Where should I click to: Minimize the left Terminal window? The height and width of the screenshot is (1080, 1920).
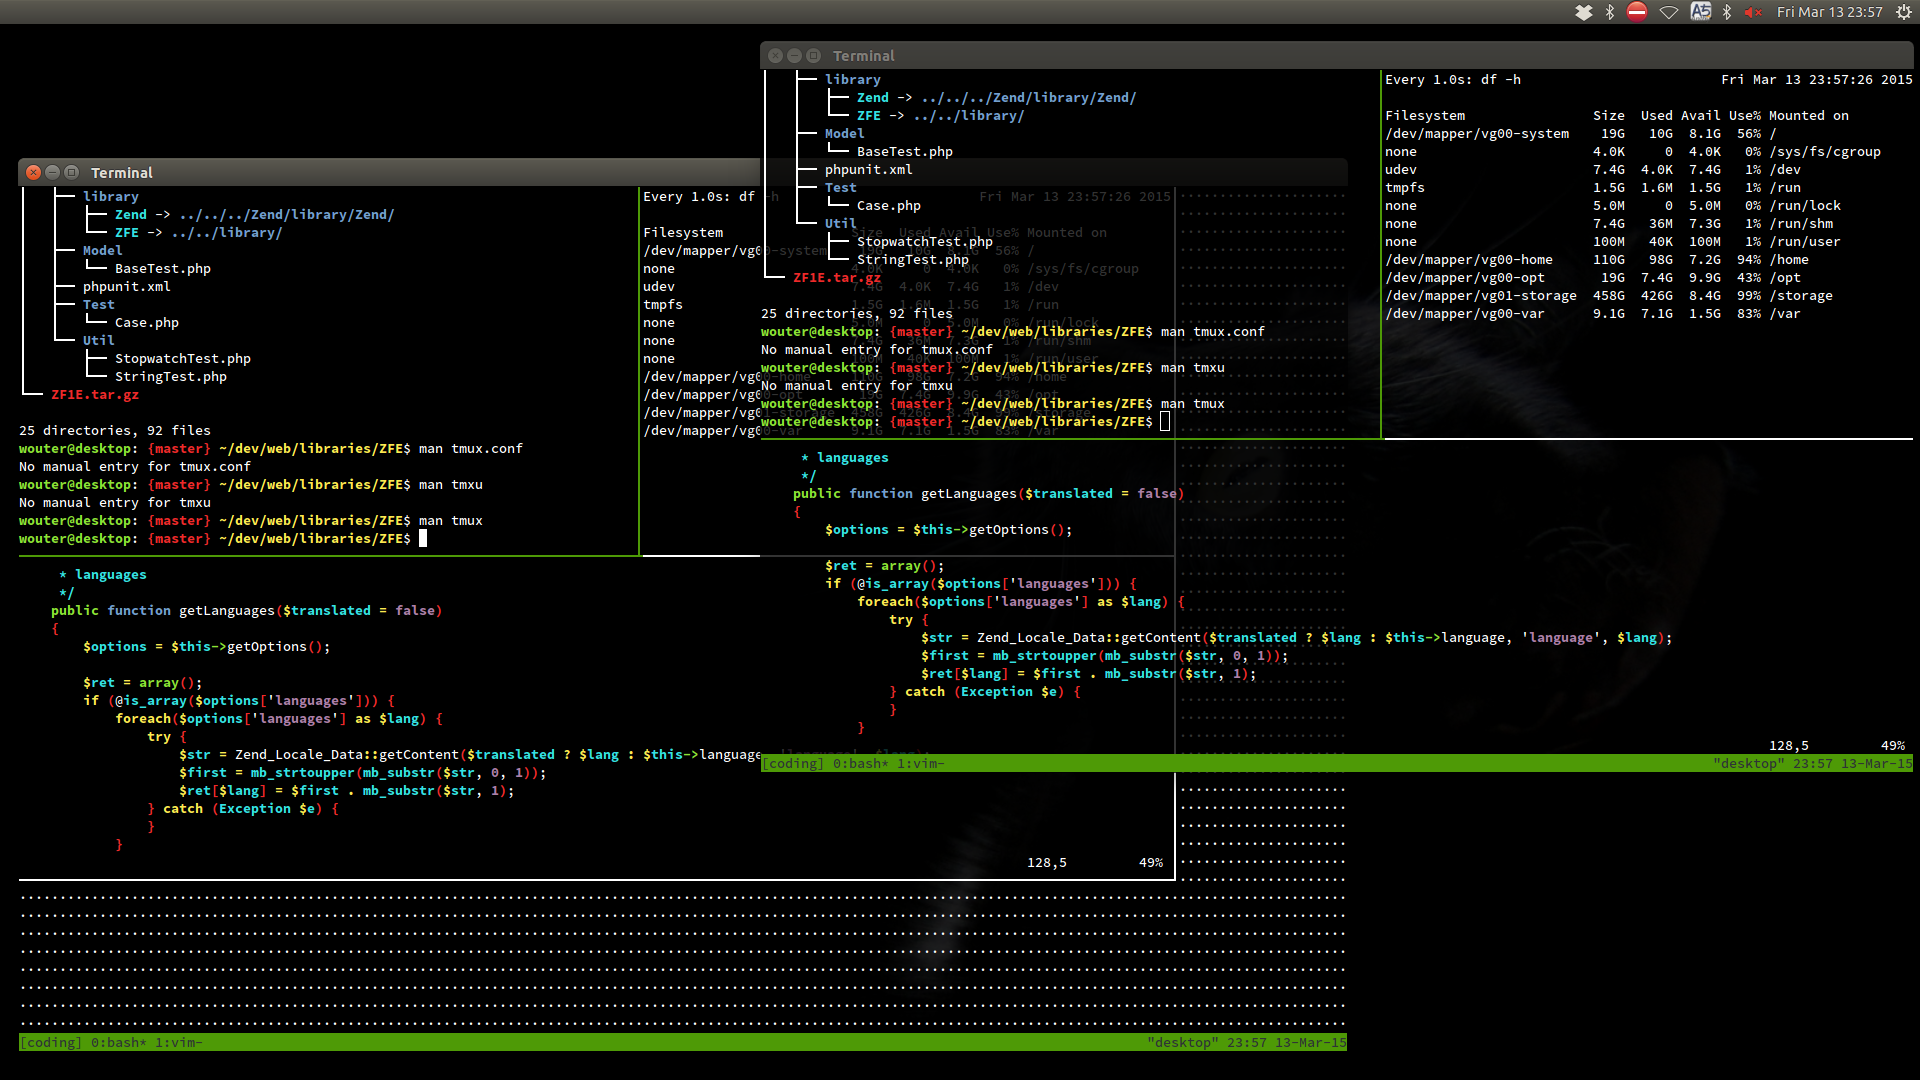pos(52,172)
